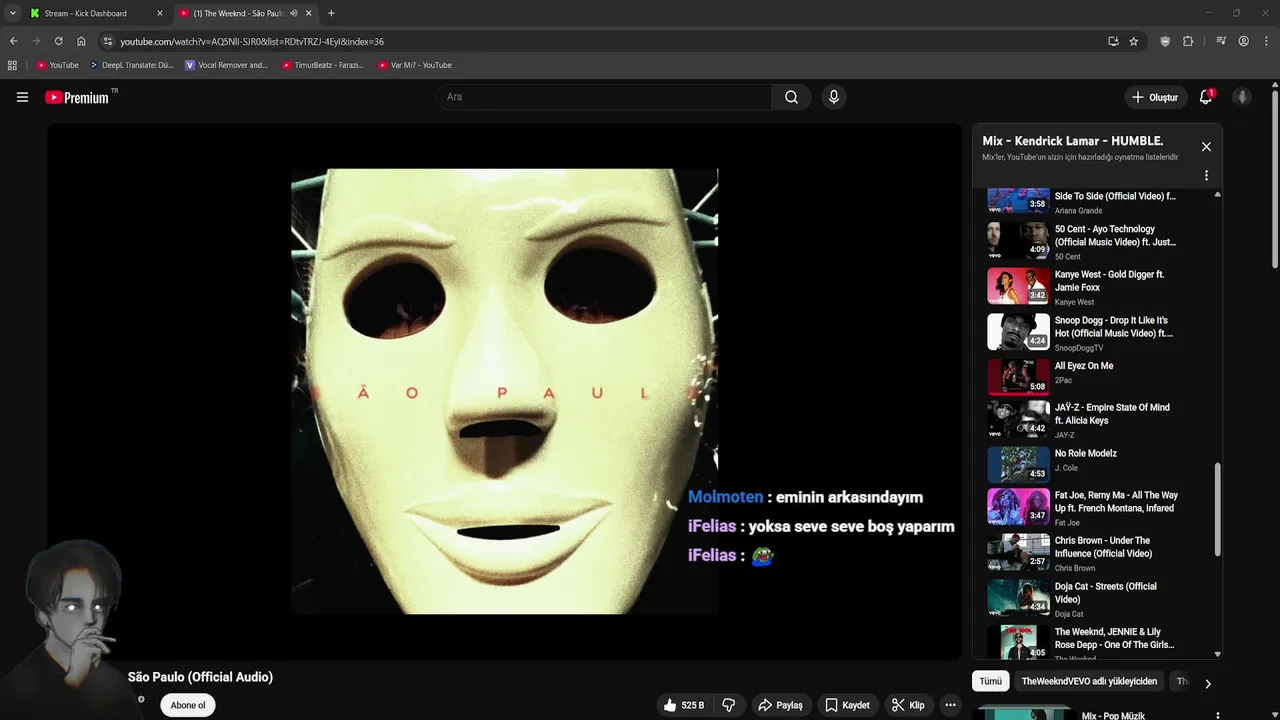Image resolution: width=1280 pixels, height=720 pixels.
Task: Open the Chrome extensions puzzle menu
Action: (1188, 41)
